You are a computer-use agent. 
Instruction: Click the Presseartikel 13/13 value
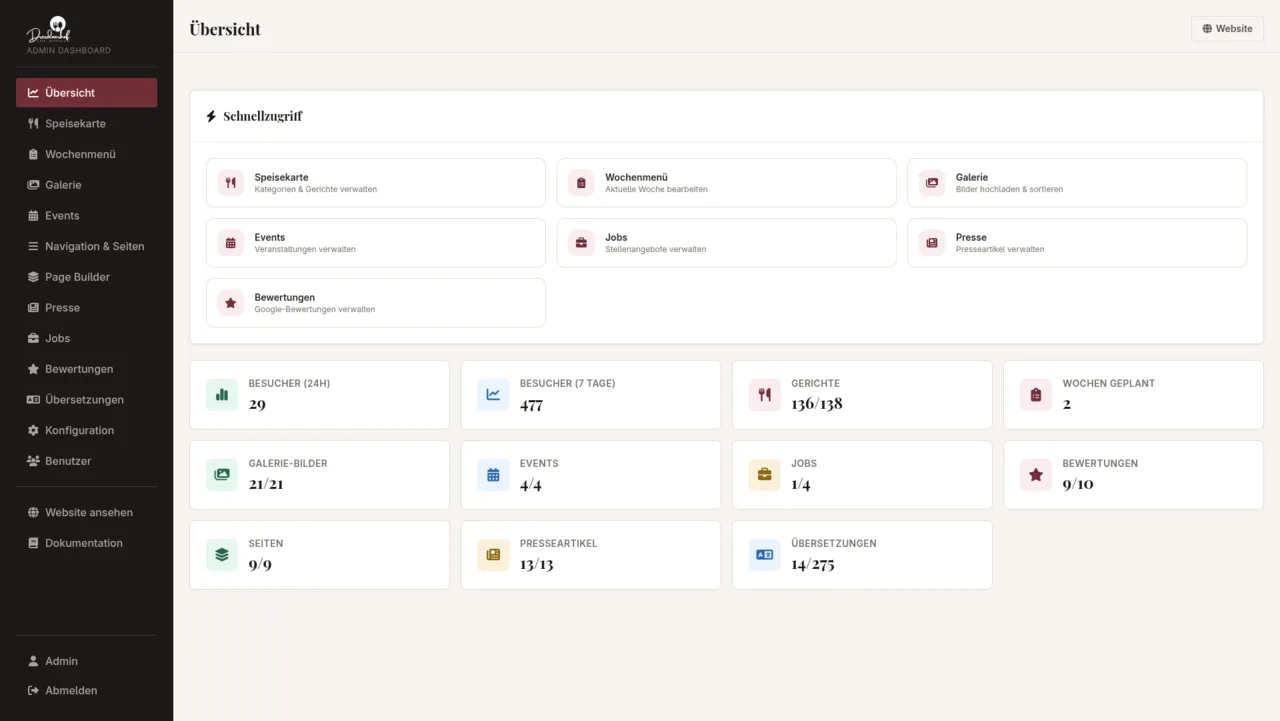click(537, 564)
